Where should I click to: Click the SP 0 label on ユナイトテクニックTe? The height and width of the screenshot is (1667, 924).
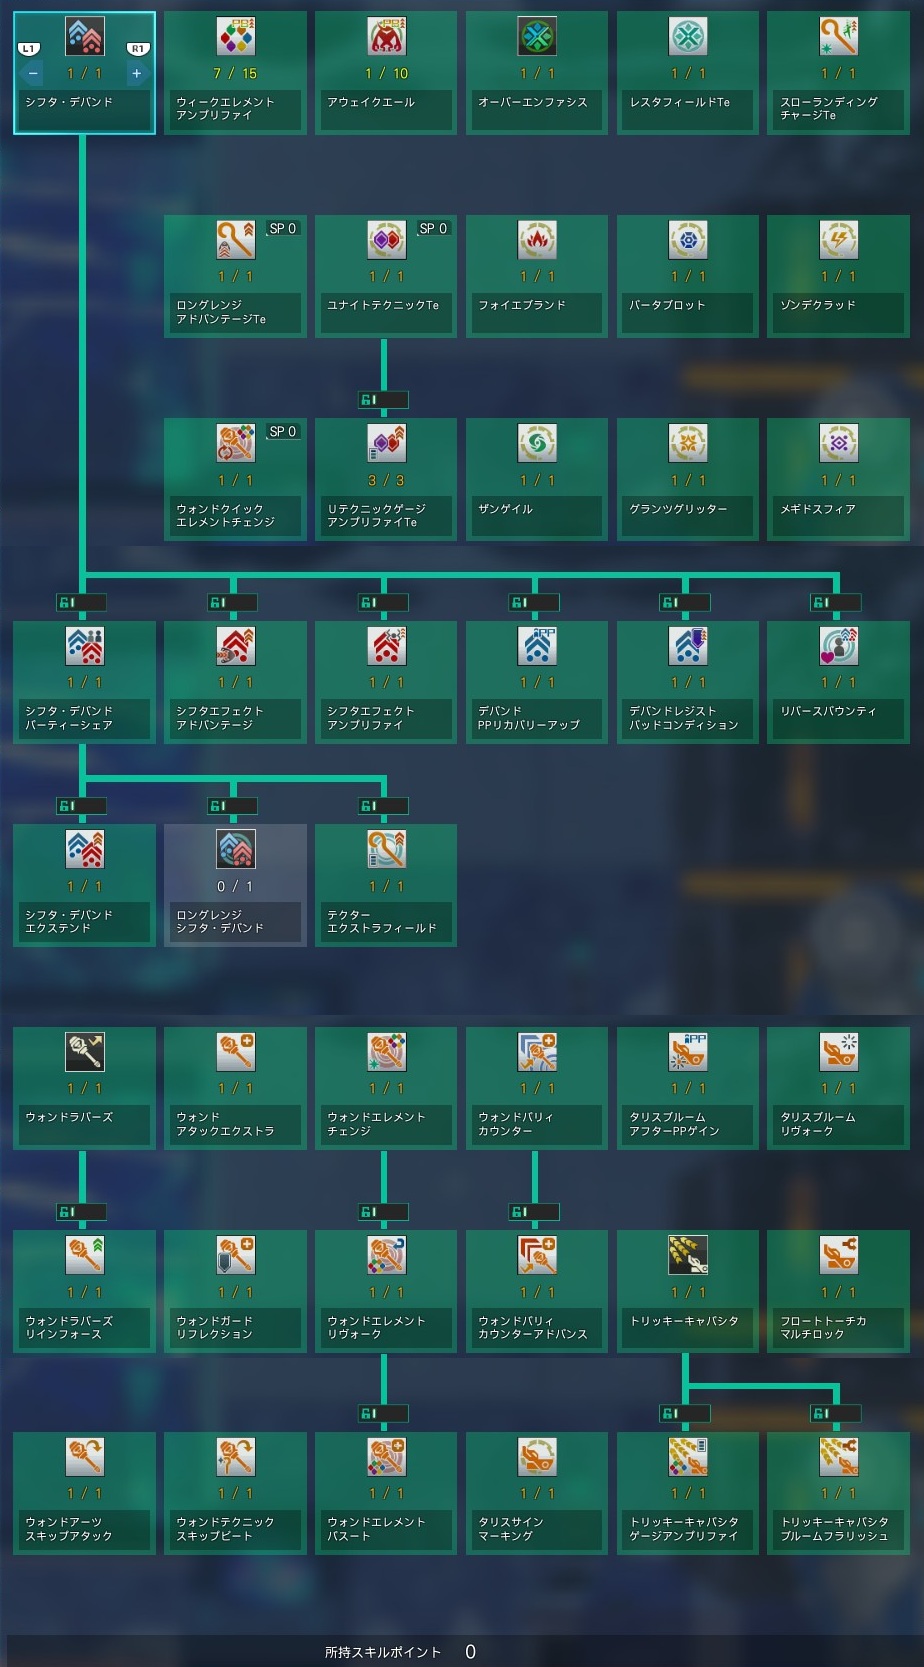pos(433,229)
